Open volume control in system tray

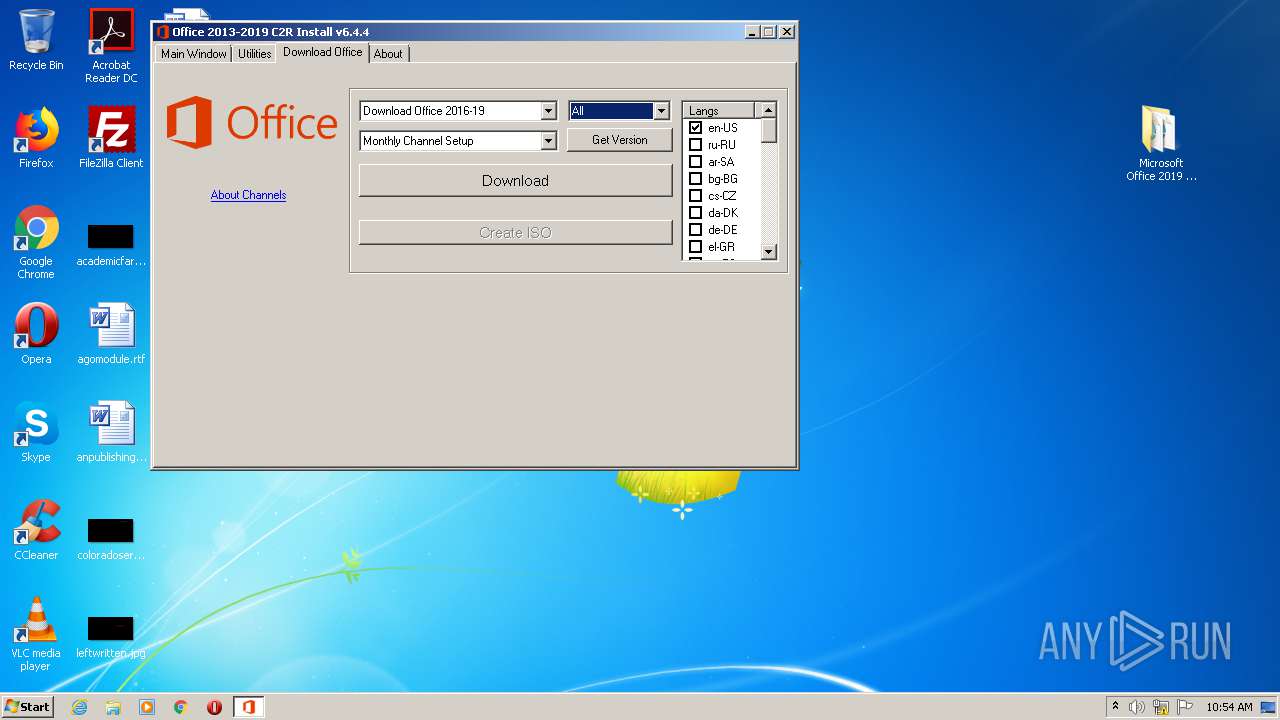click(1137, 707)
